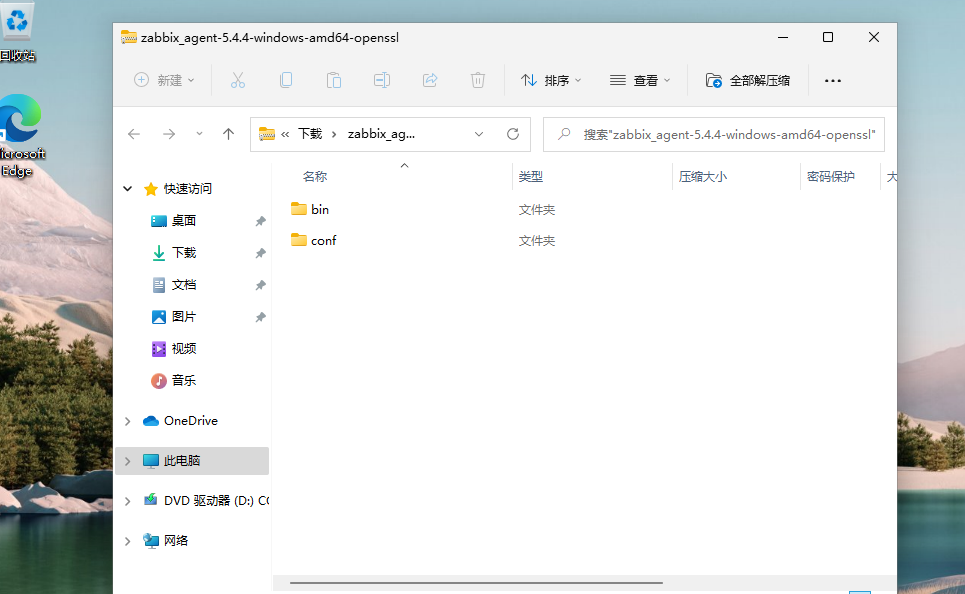
Task: Go up one folder level arrow
Action: click(228, 134)
